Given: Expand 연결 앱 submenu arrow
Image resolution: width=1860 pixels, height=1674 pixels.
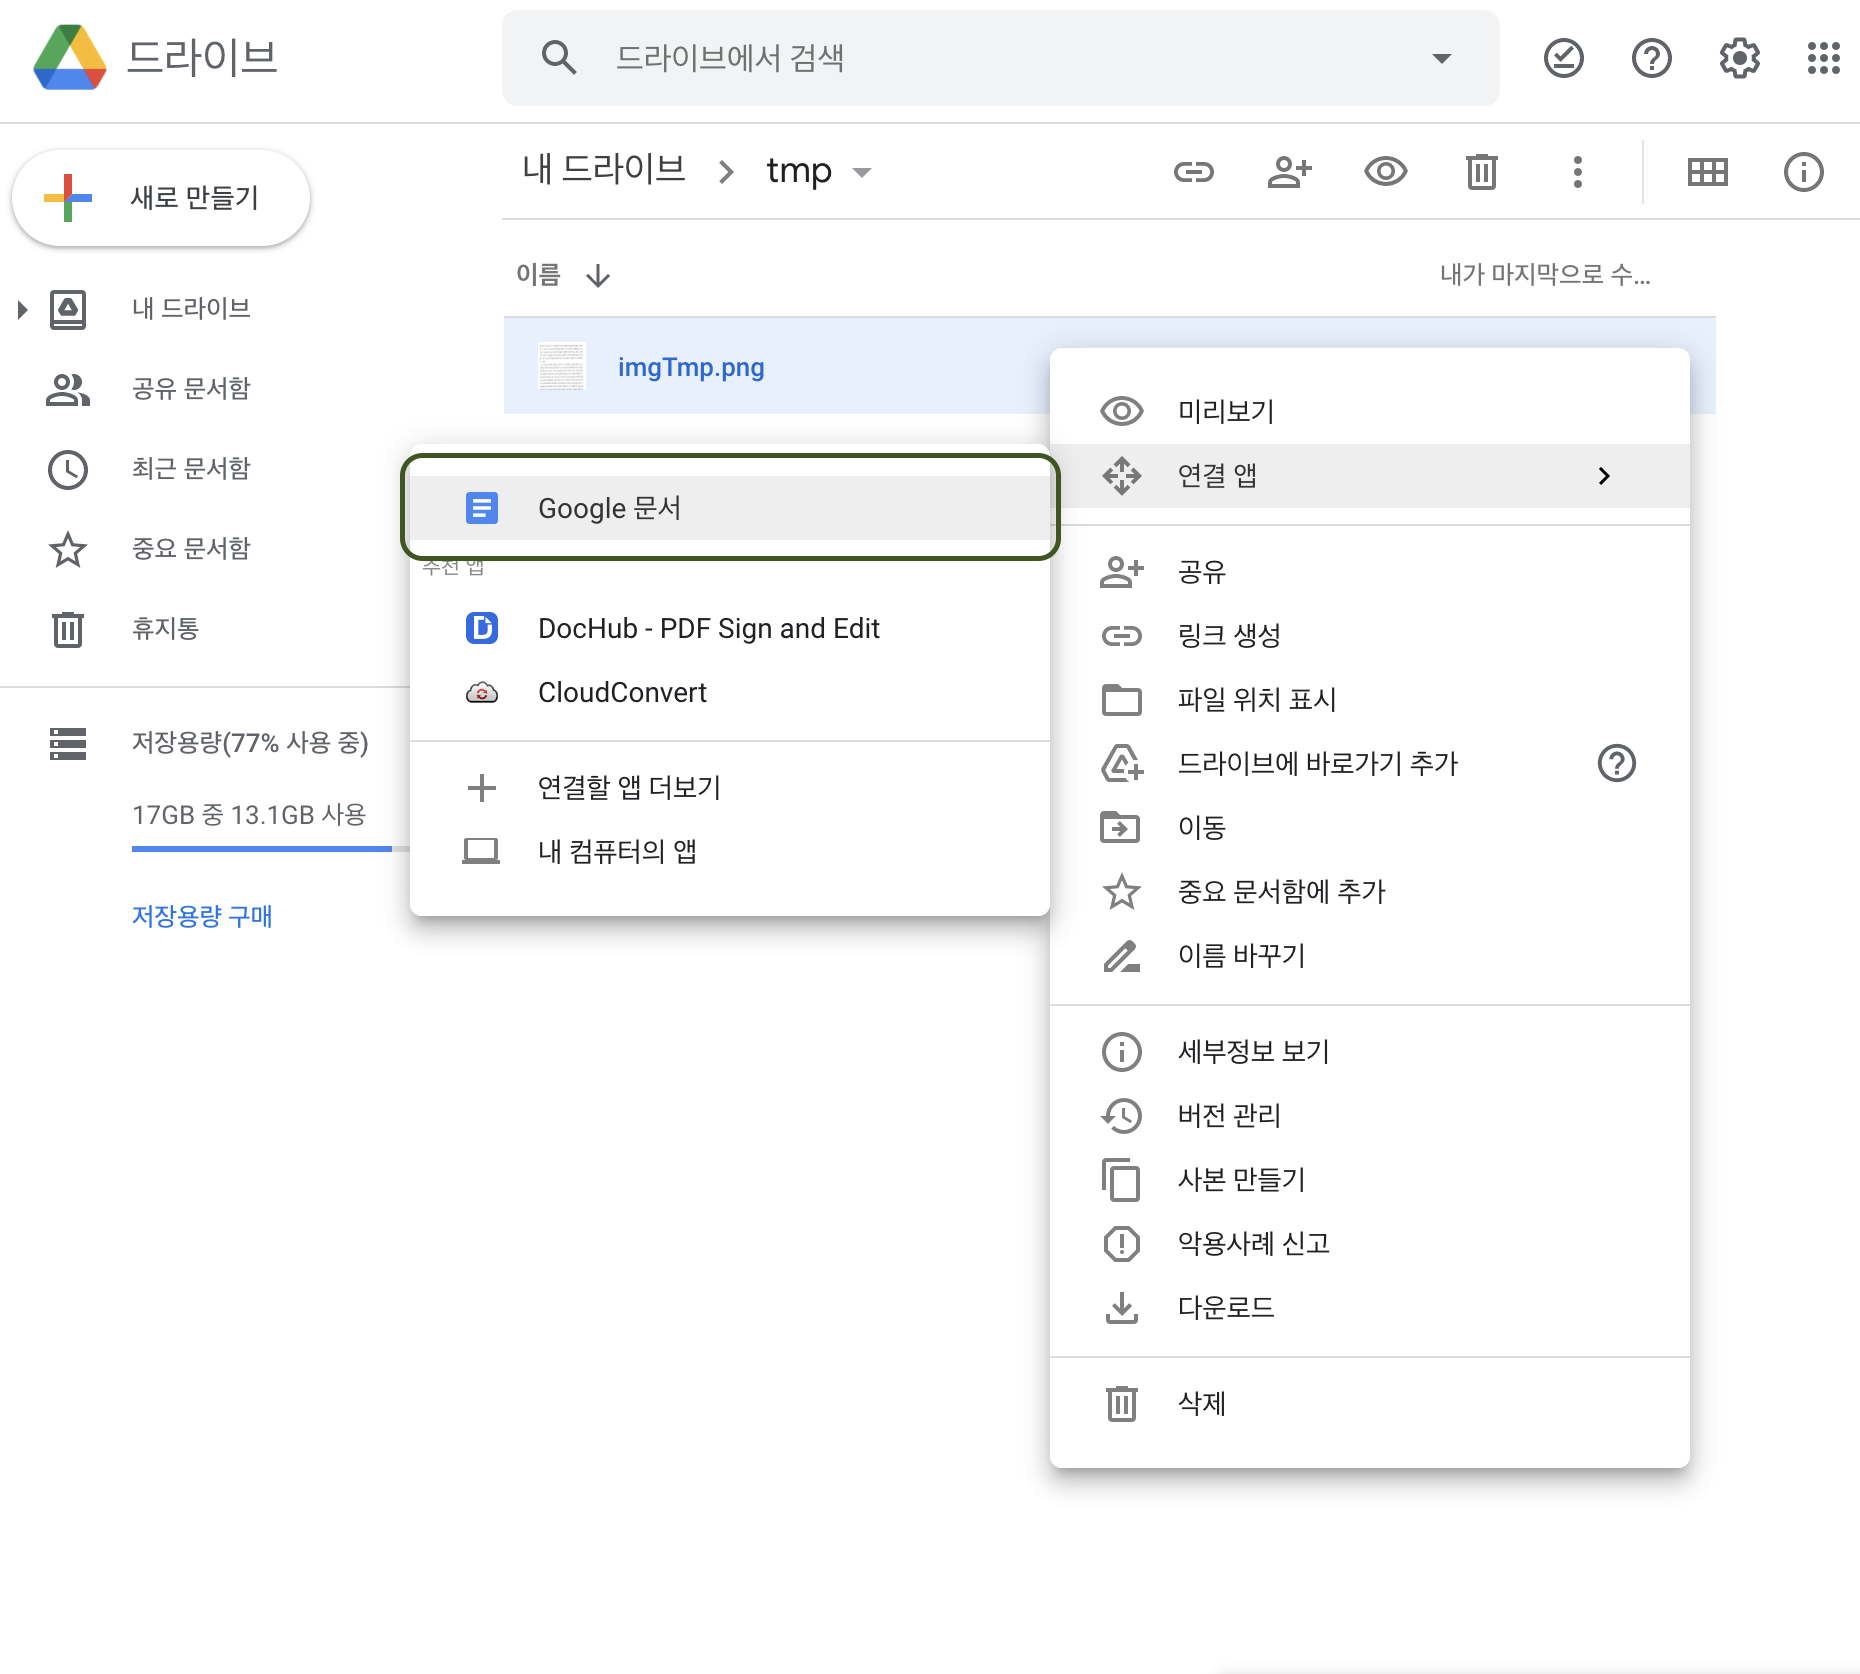Looking at the screenshot, I should [x=1603, y=476].
